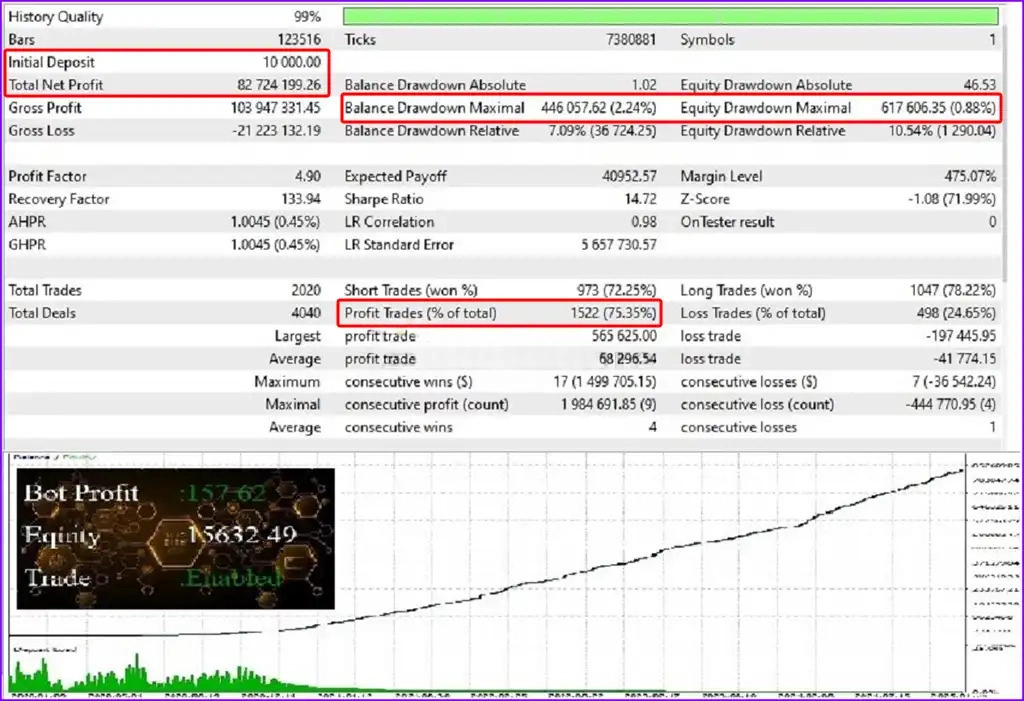Click the green History Quality progress bar
1024x701 pixels.
point(670,16)
